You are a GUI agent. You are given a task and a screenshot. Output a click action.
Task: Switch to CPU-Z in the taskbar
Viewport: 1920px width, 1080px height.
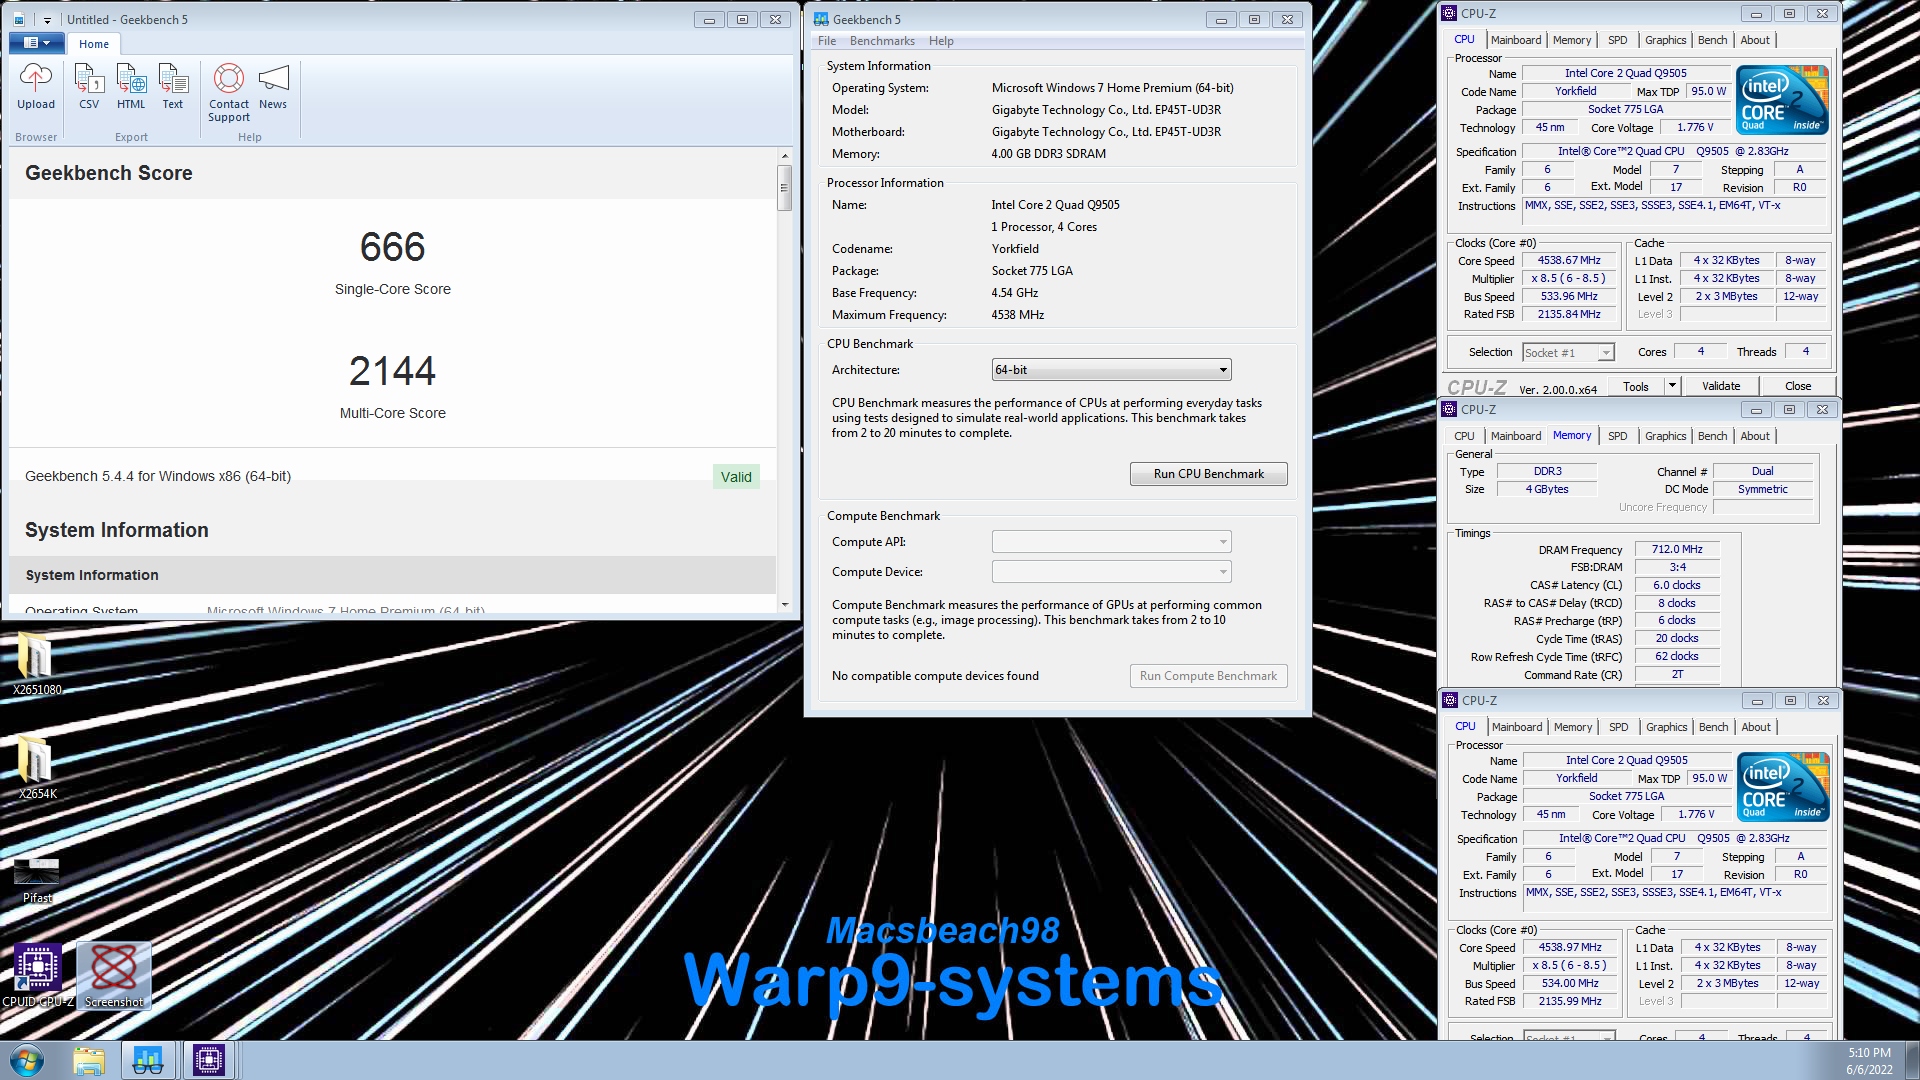pyautogui.click(x=208, y=1060)
